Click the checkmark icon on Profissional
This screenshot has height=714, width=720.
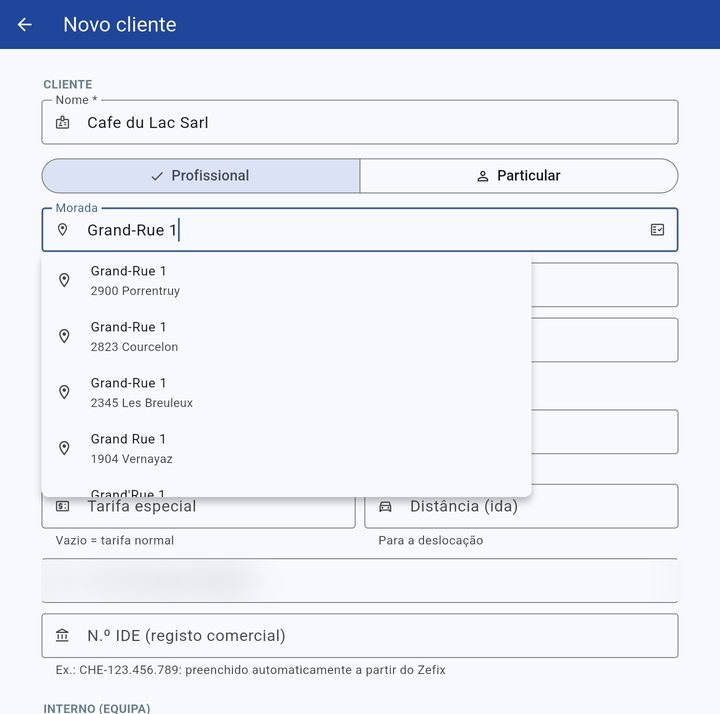click(x=157, y=176)
